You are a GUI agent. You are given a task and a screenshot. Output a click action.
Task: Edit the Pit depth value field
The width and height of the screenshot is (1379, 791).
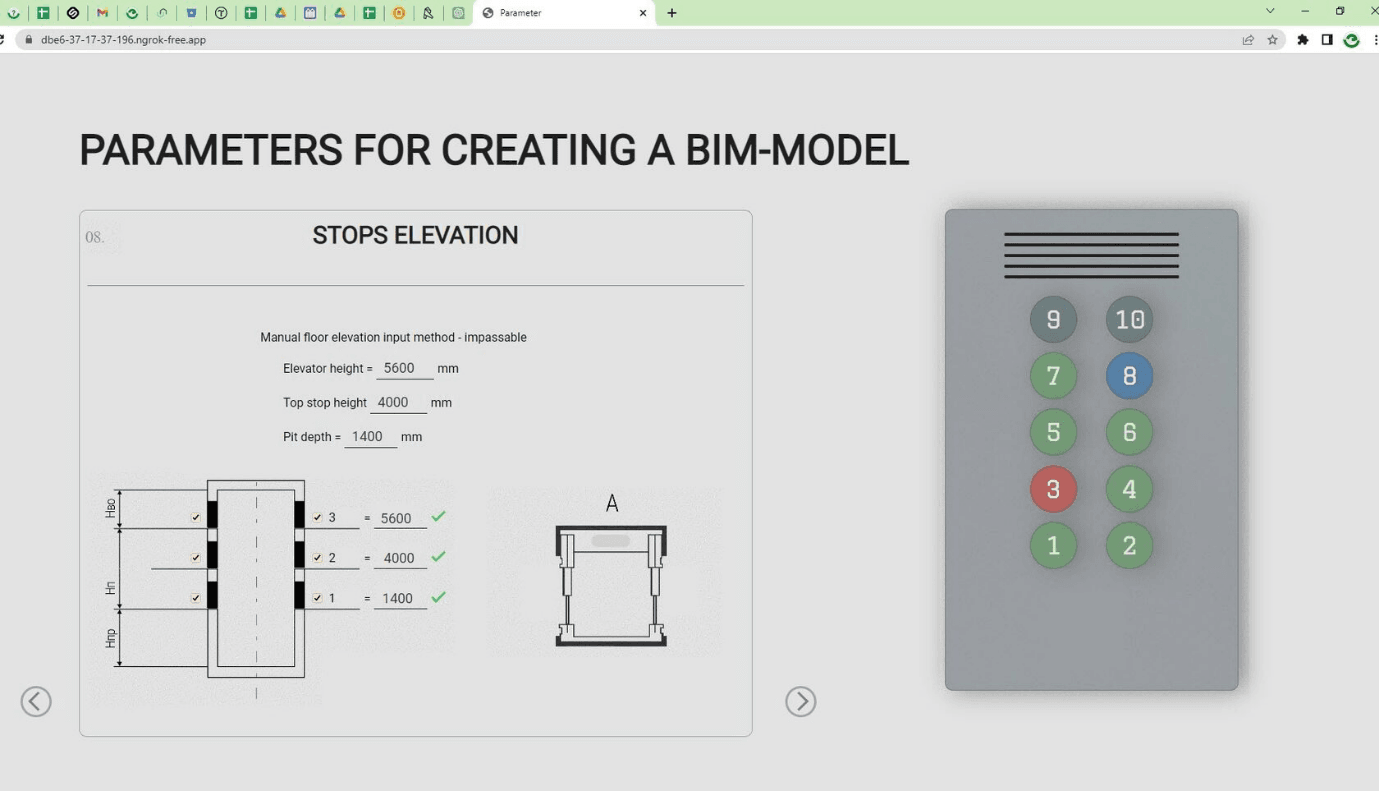[369, 437]
